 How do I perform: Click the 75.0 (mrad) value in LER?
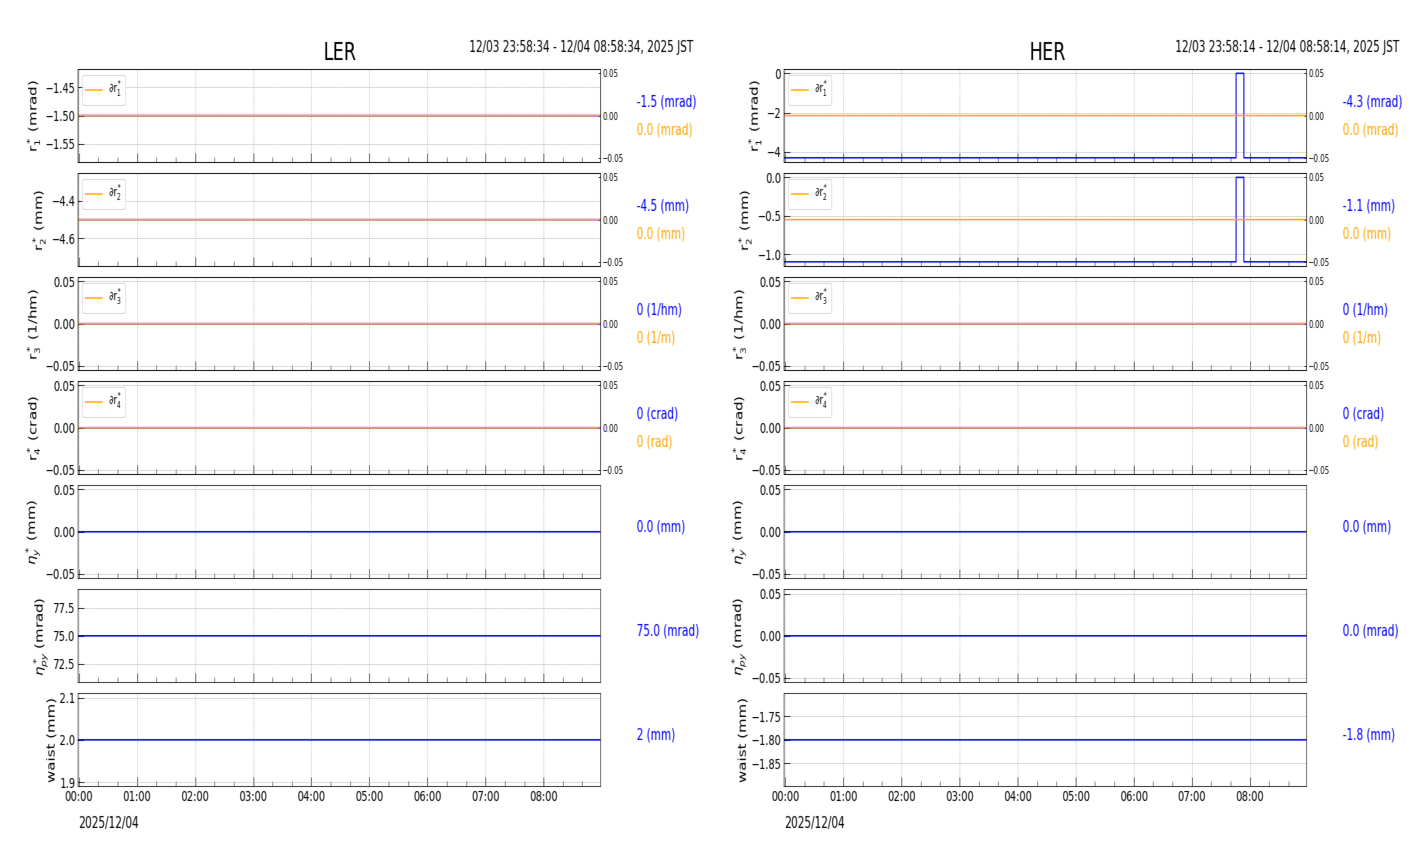click(667, 631)
